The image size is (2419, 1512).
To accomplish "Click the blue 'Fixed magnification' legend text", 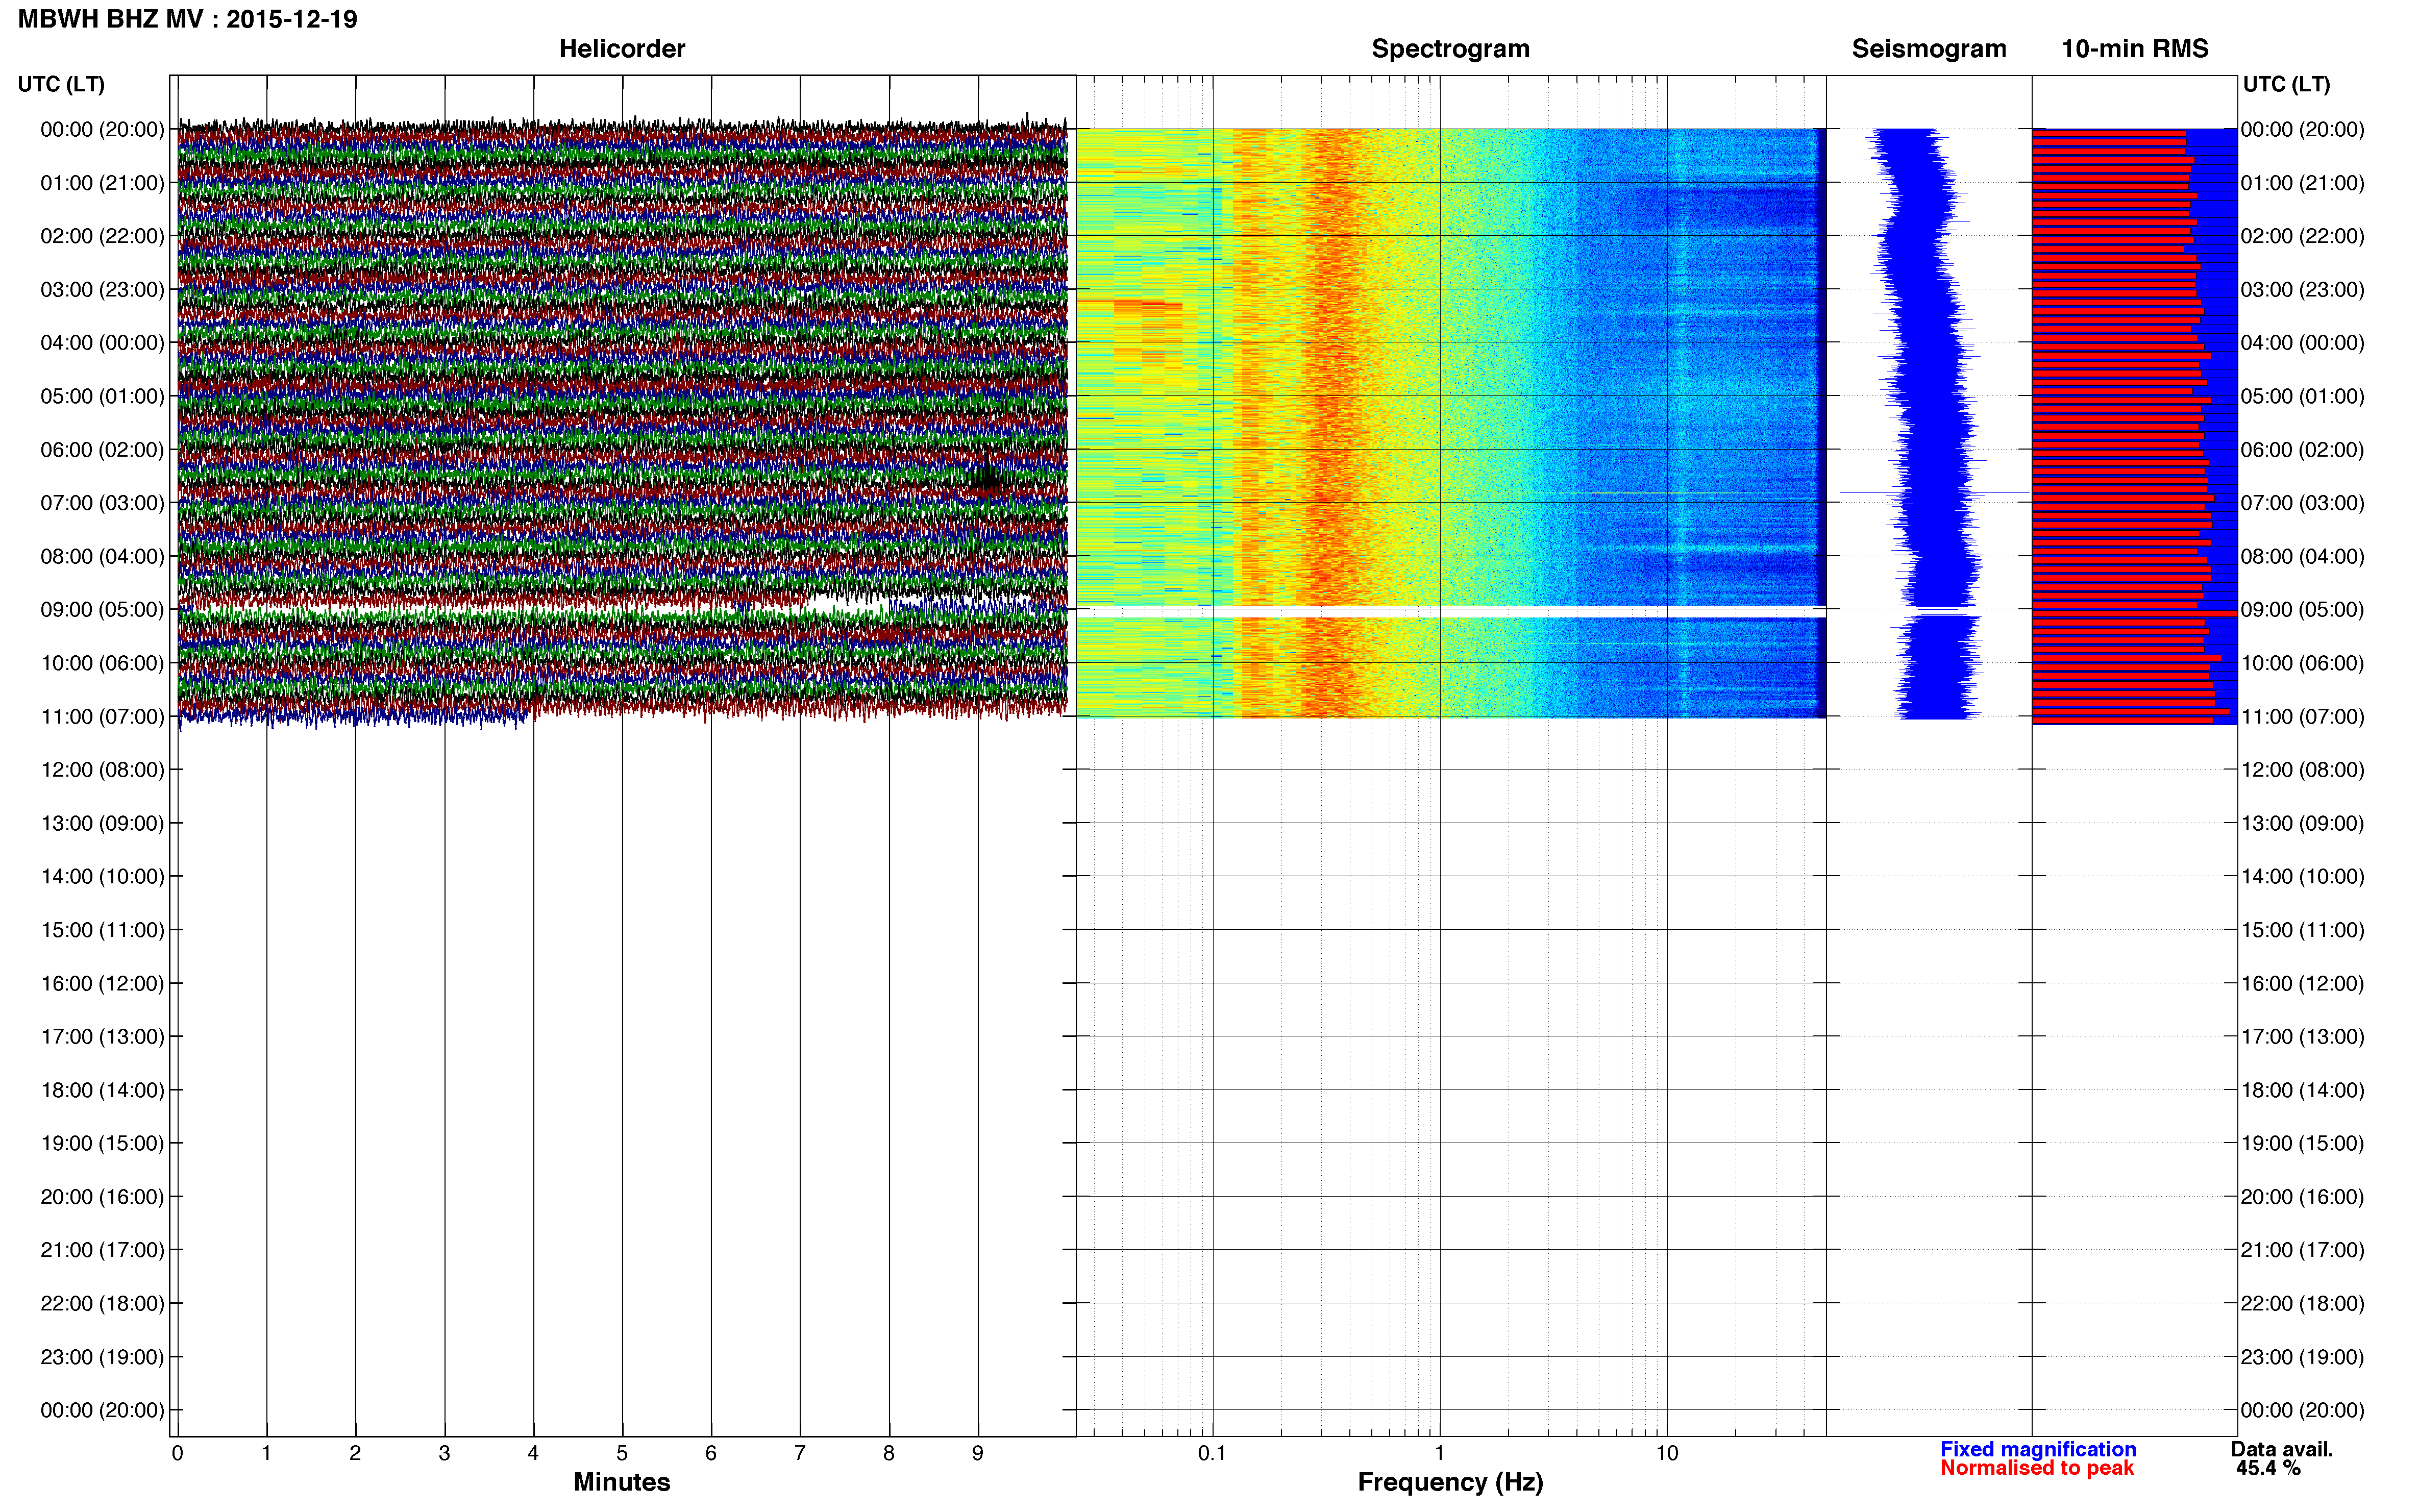I will coord(2038,1449).
